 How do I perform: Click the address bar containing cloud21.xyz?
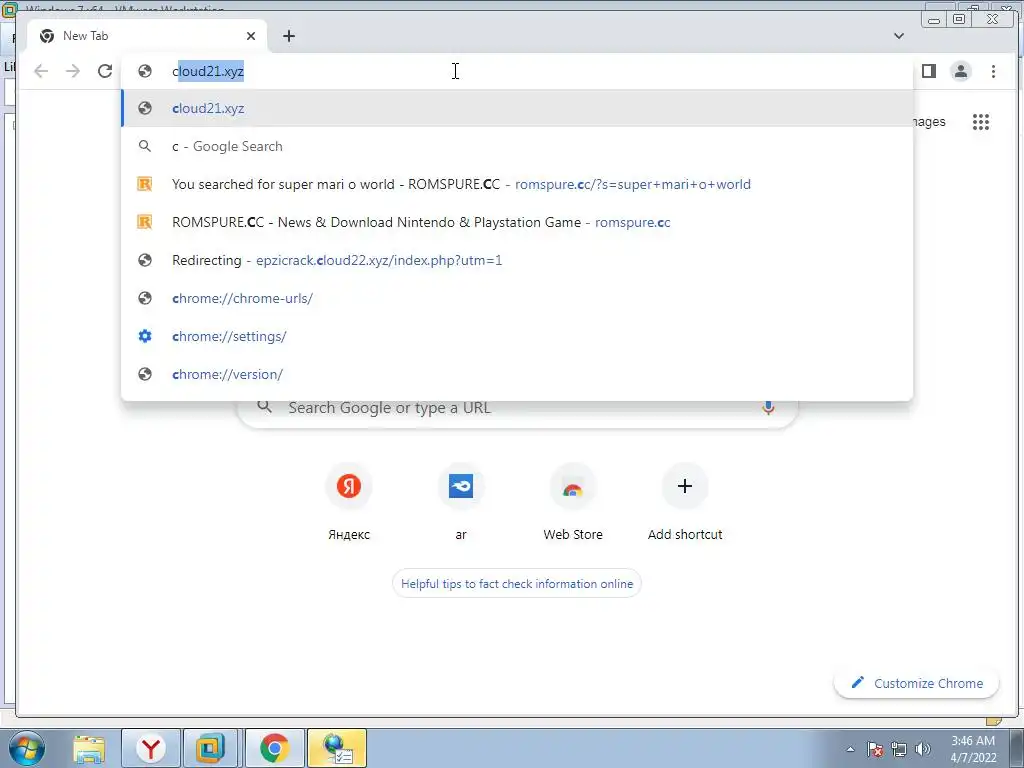pos(516,71)
